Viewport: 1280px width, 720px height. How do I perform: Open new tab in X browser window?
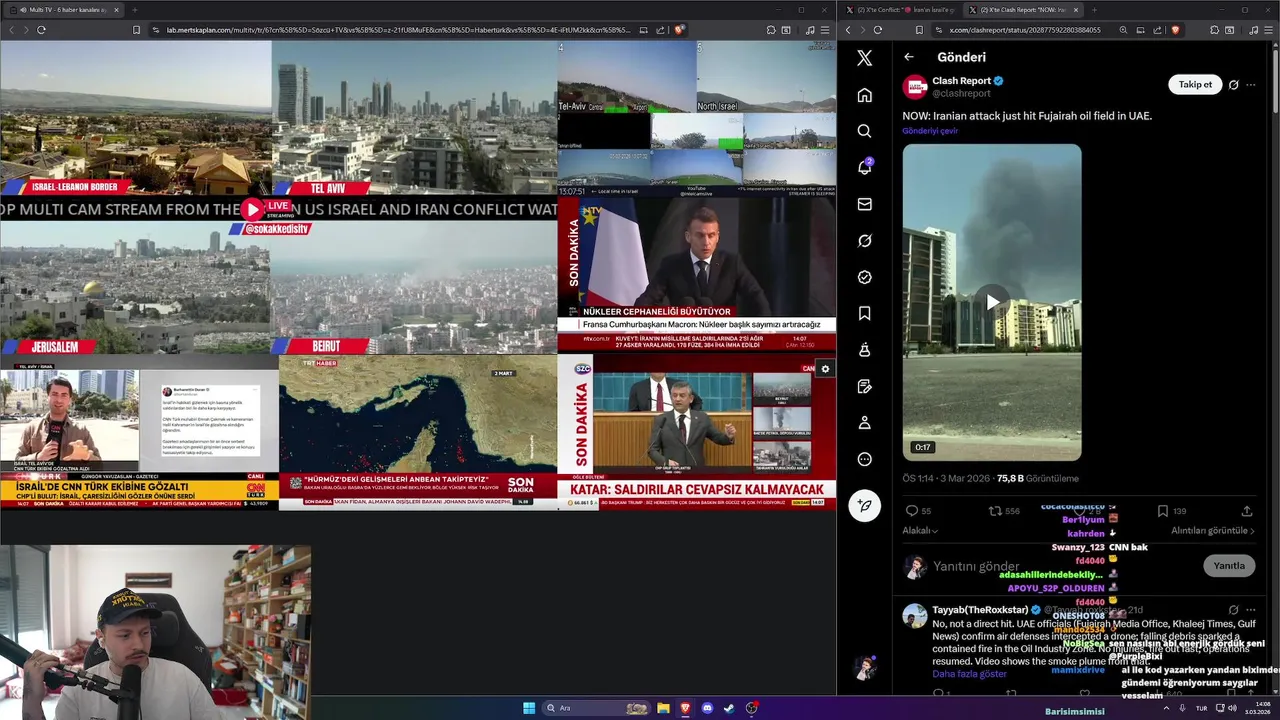[1094, 10]
